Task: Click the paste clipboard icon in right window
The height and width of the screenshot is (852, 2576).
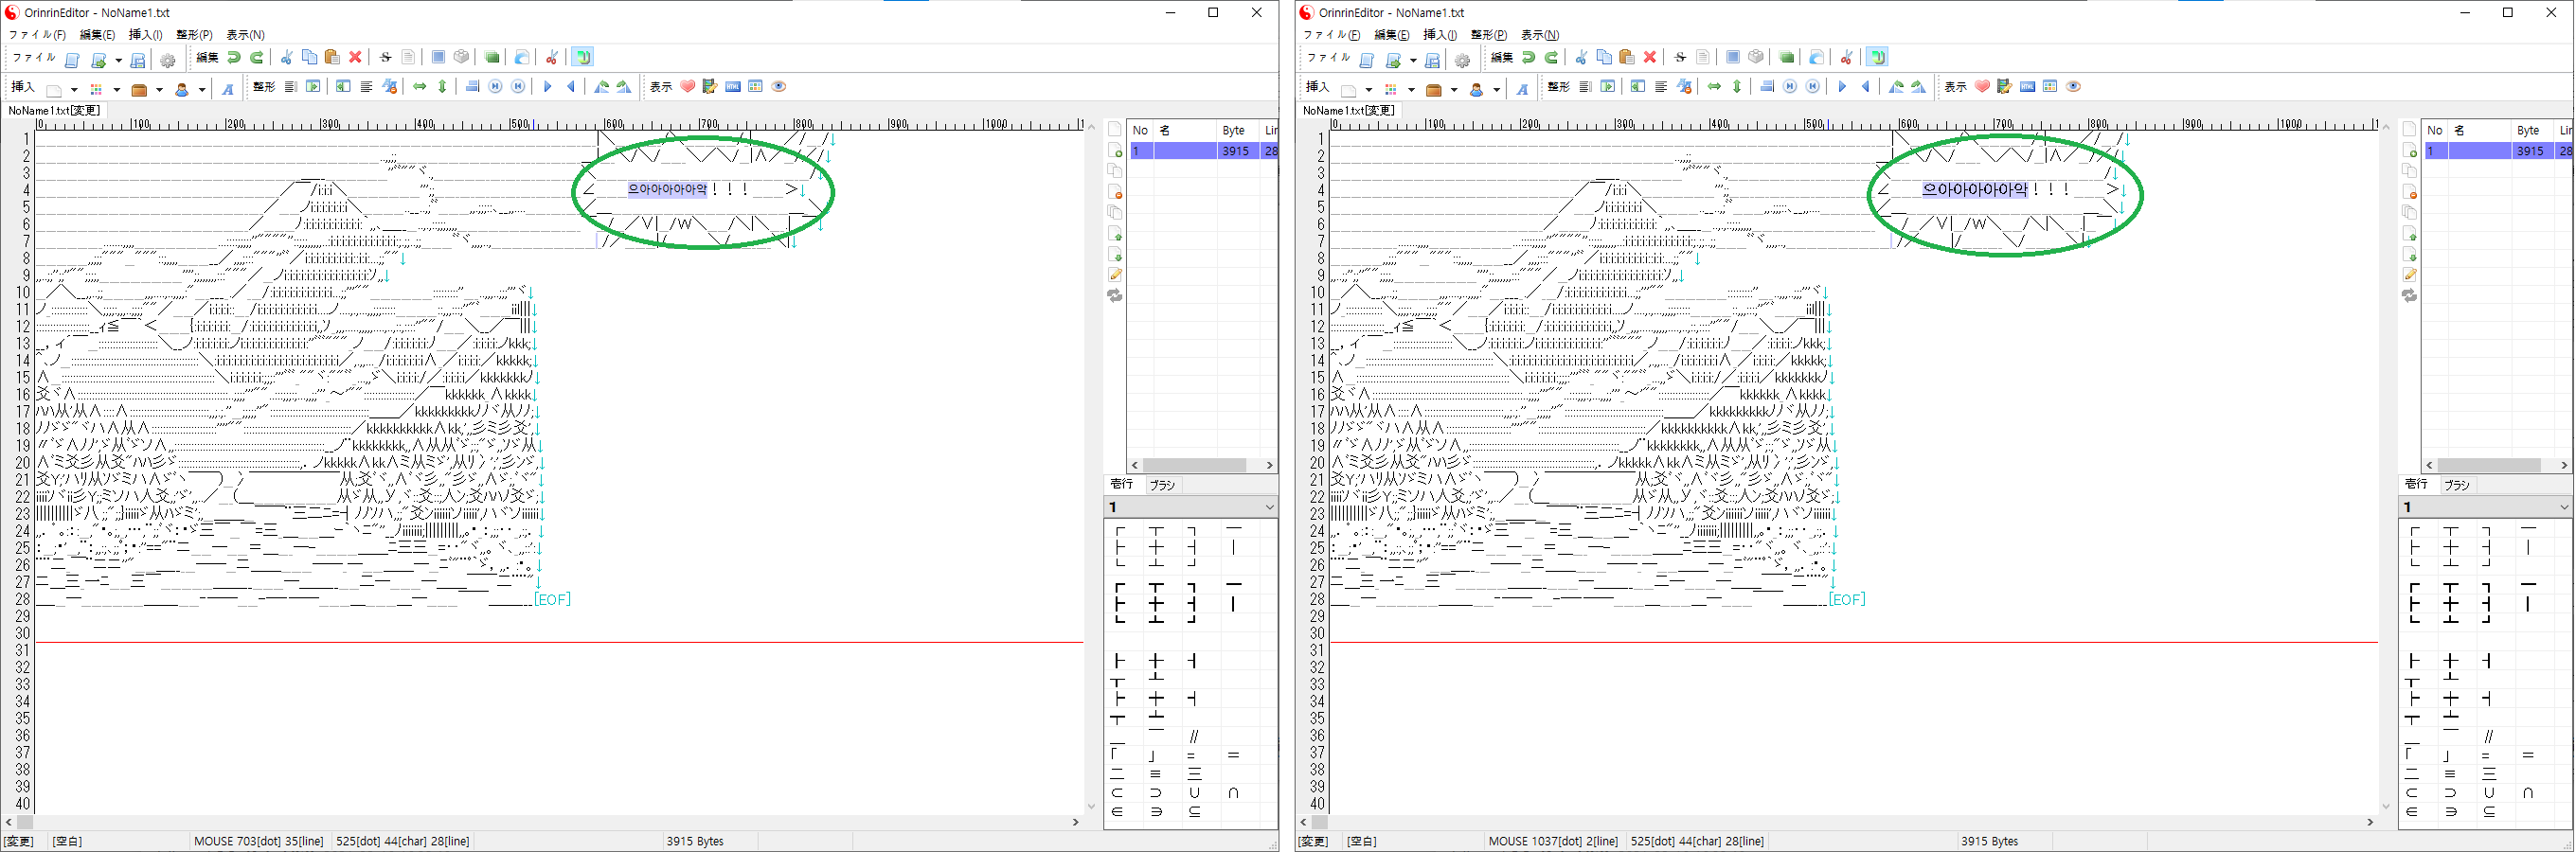Action: pyautogui.click(x=1627, y=58)
